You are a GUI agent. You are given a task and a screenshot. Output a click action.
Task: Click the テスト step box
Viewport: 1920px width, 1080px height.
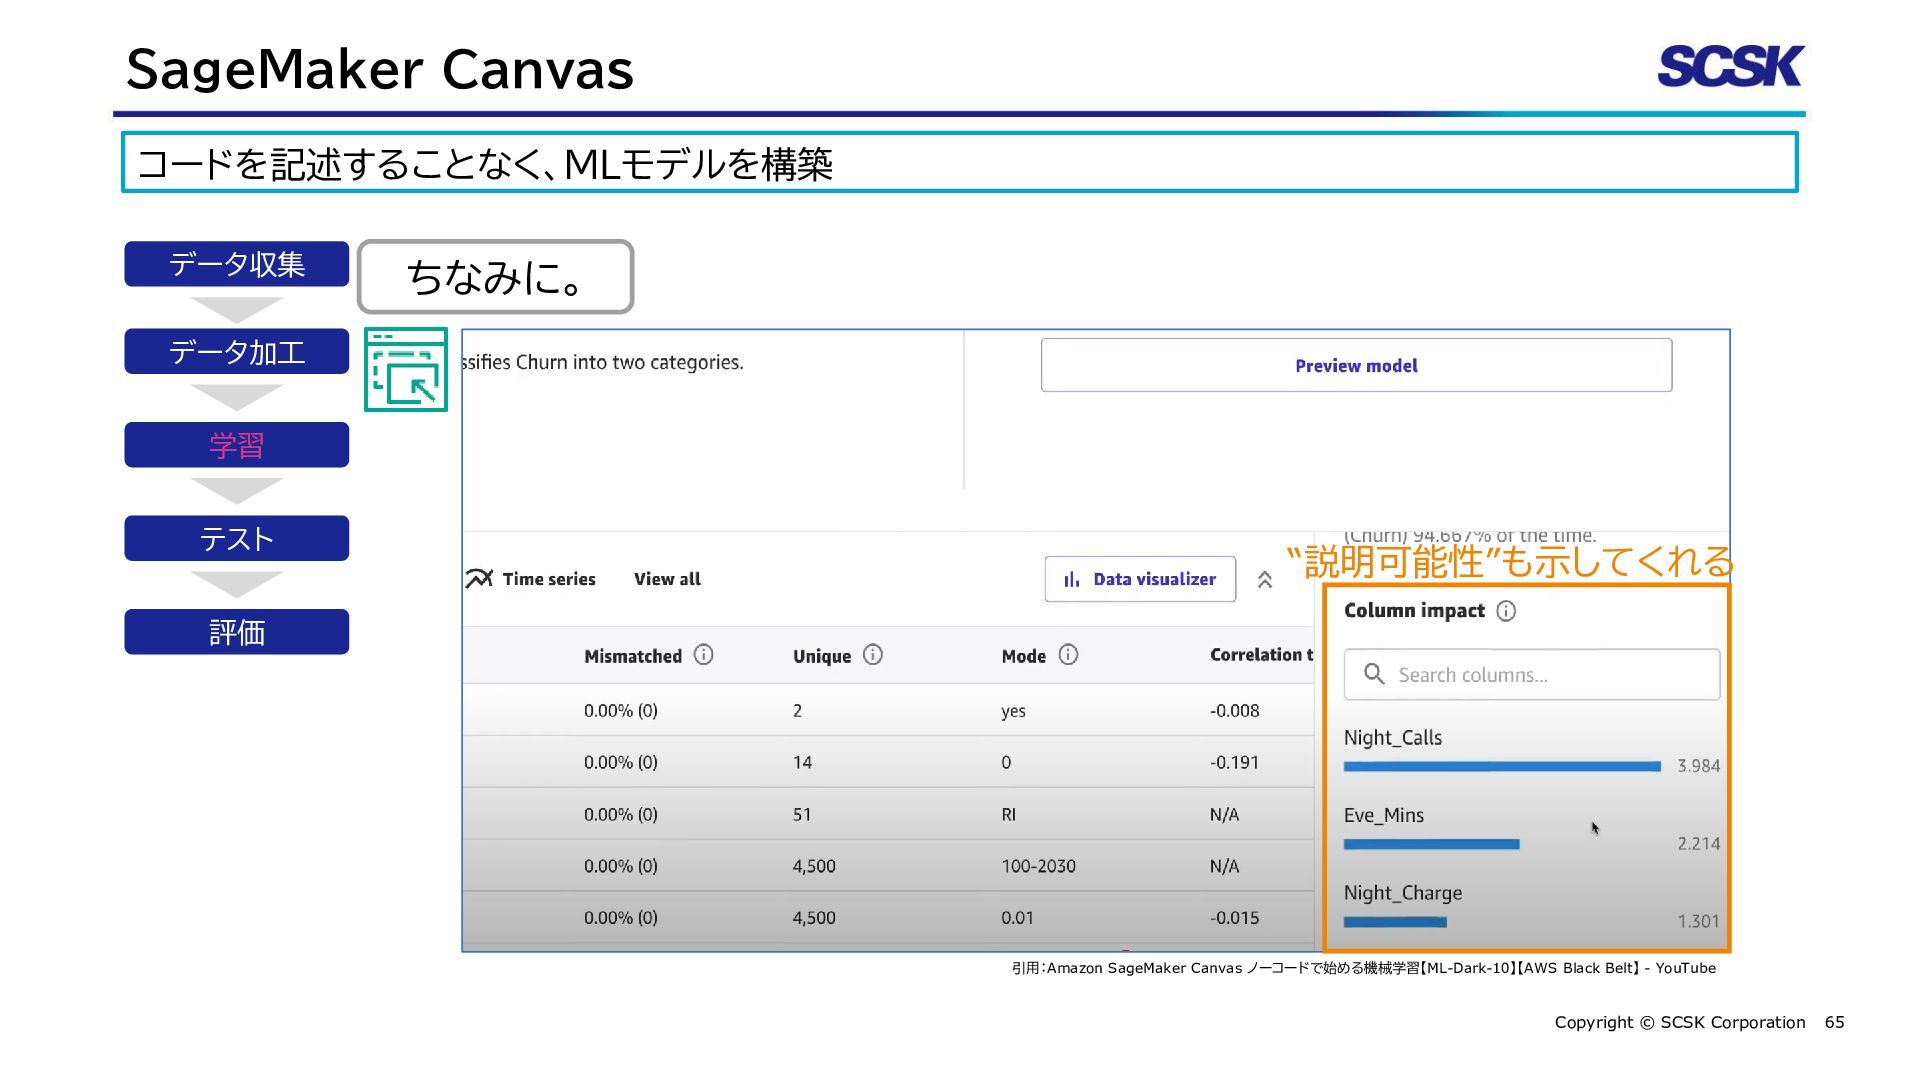(x=237, y=538)
